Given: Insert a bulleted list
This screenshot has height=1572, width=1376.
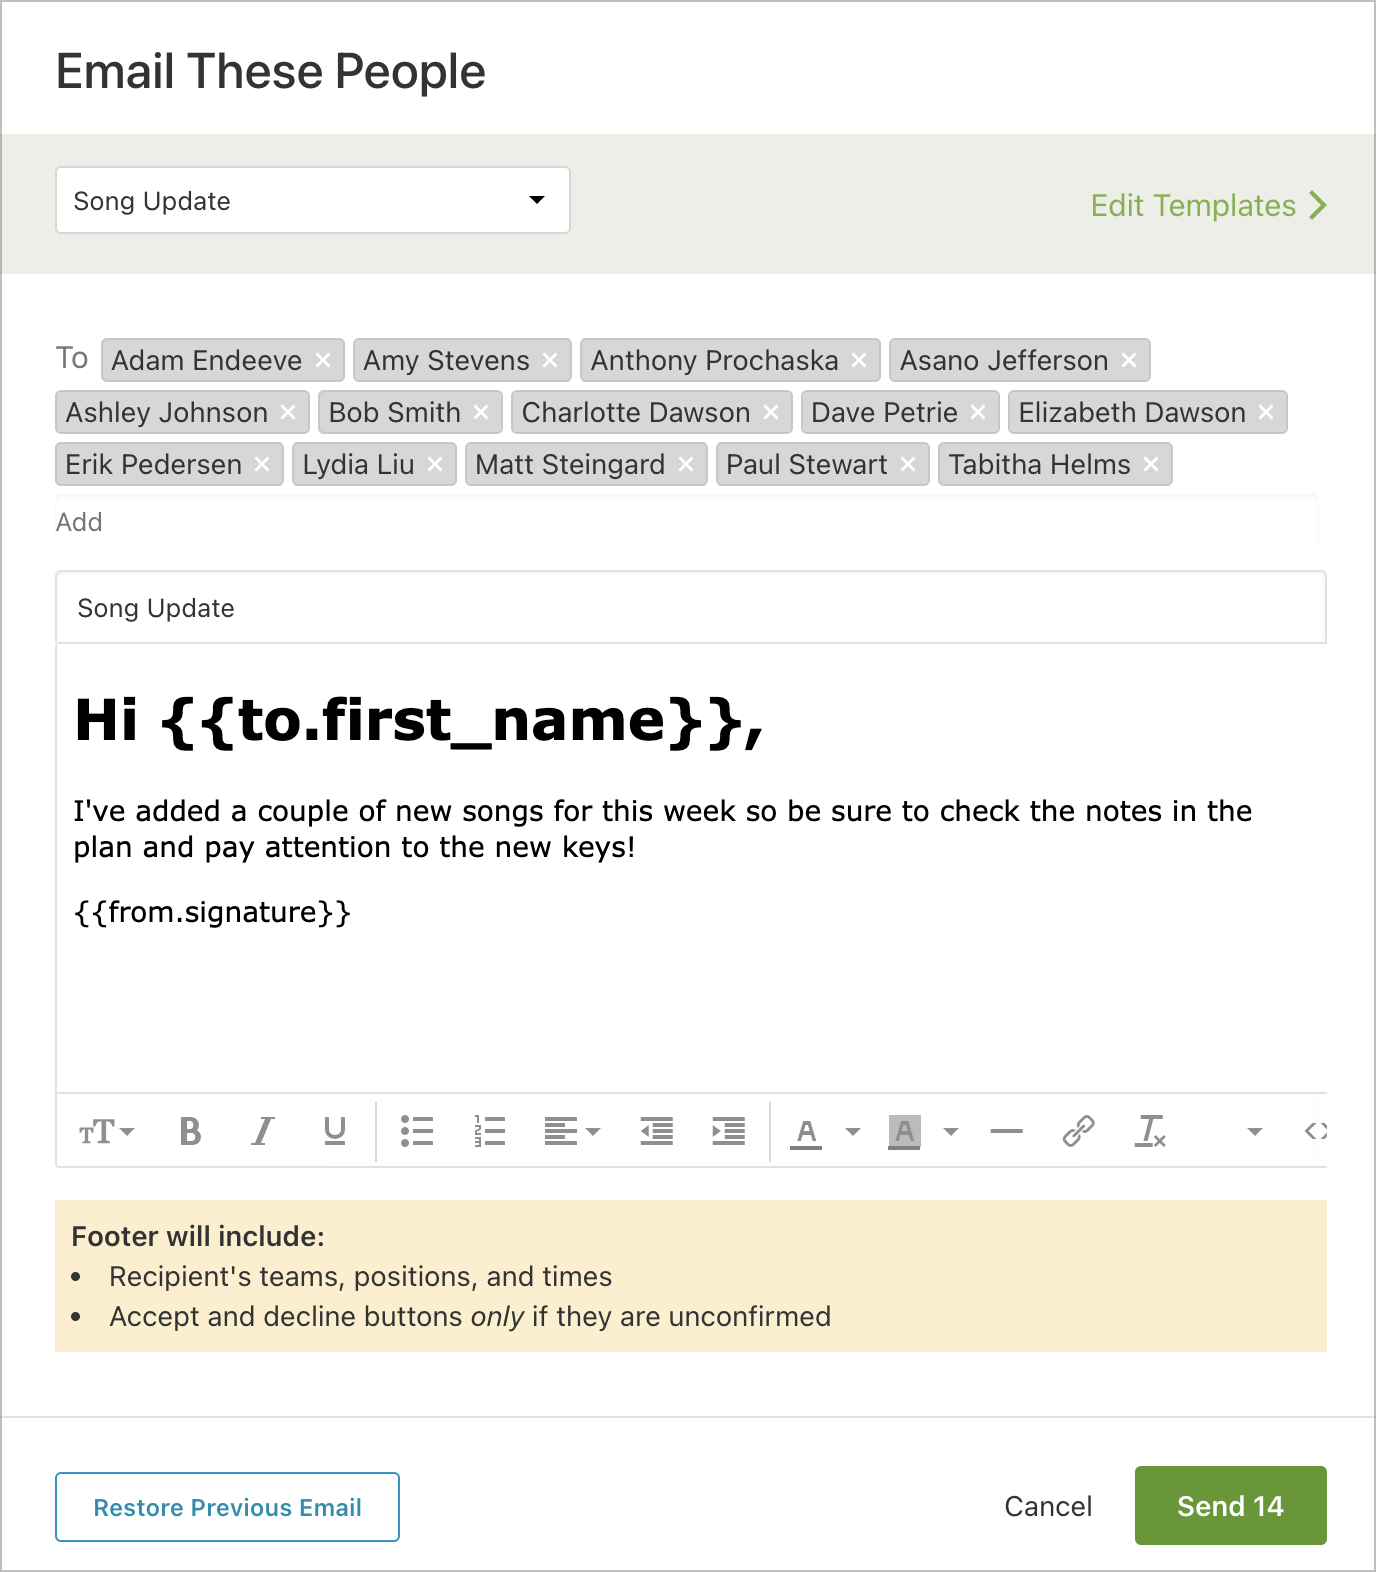Looking at the screenshot, I should (417, 1132).
